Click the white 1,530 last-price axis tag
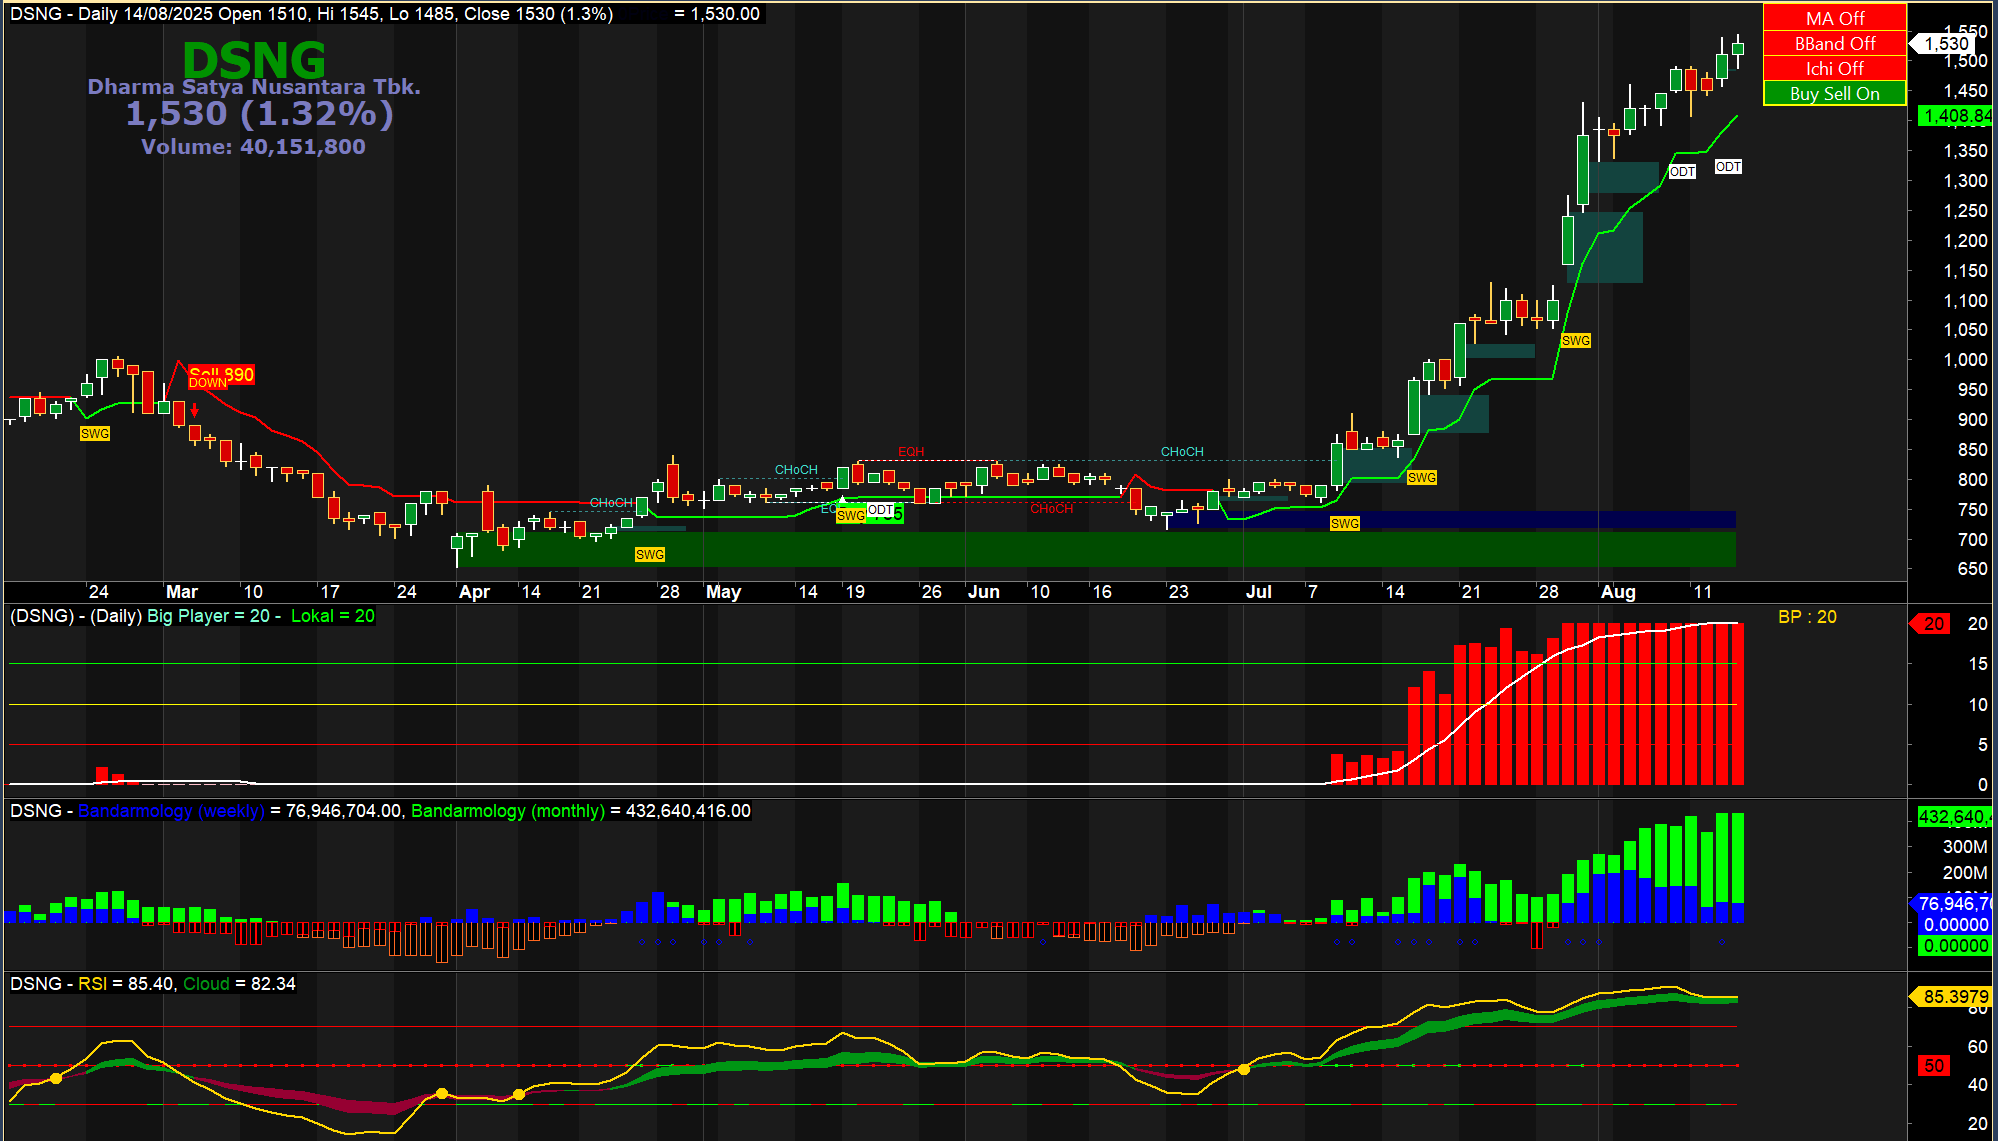 (x=1944, y=43)
